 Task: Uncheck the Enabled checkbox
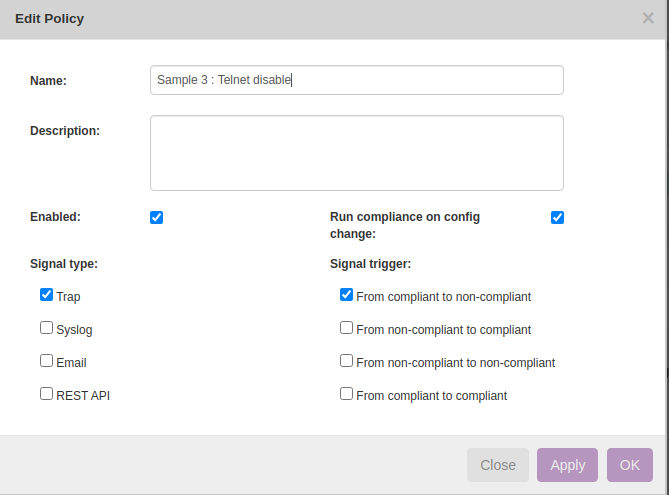157,217
